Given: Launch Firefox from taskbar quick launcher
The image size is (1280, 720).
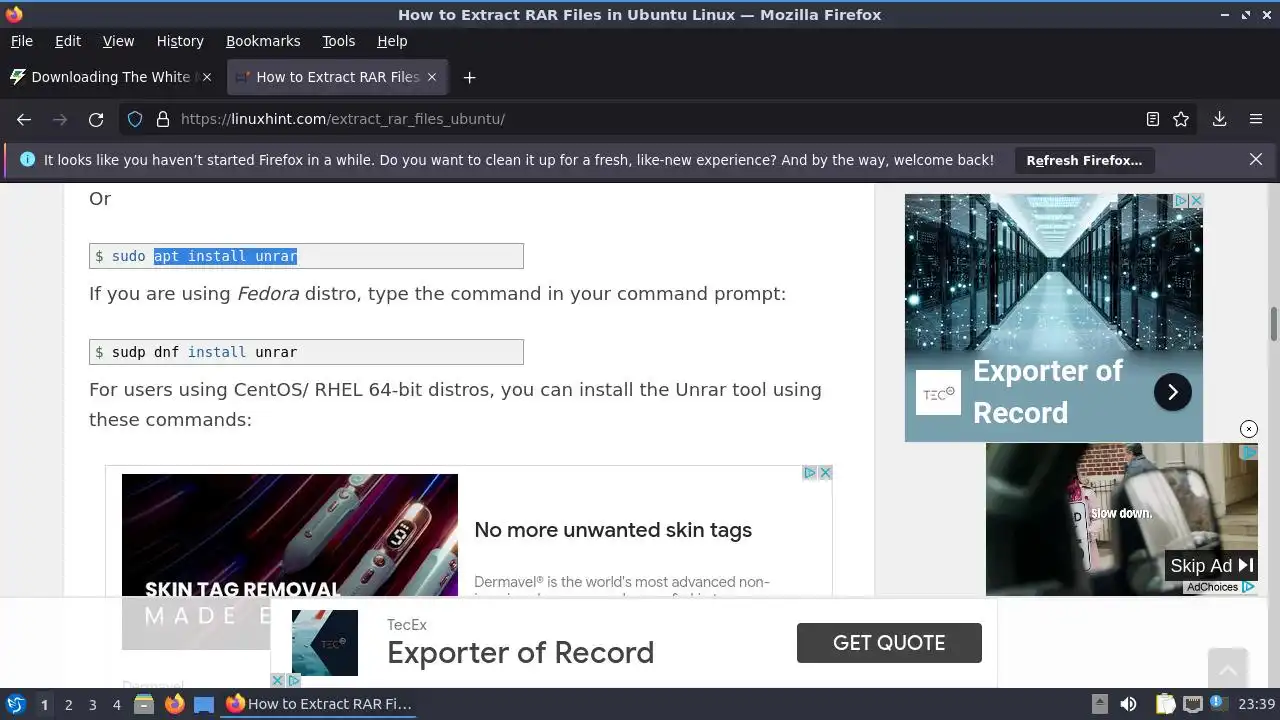Looking at the screenshot, I should click(x=174, y=704).
